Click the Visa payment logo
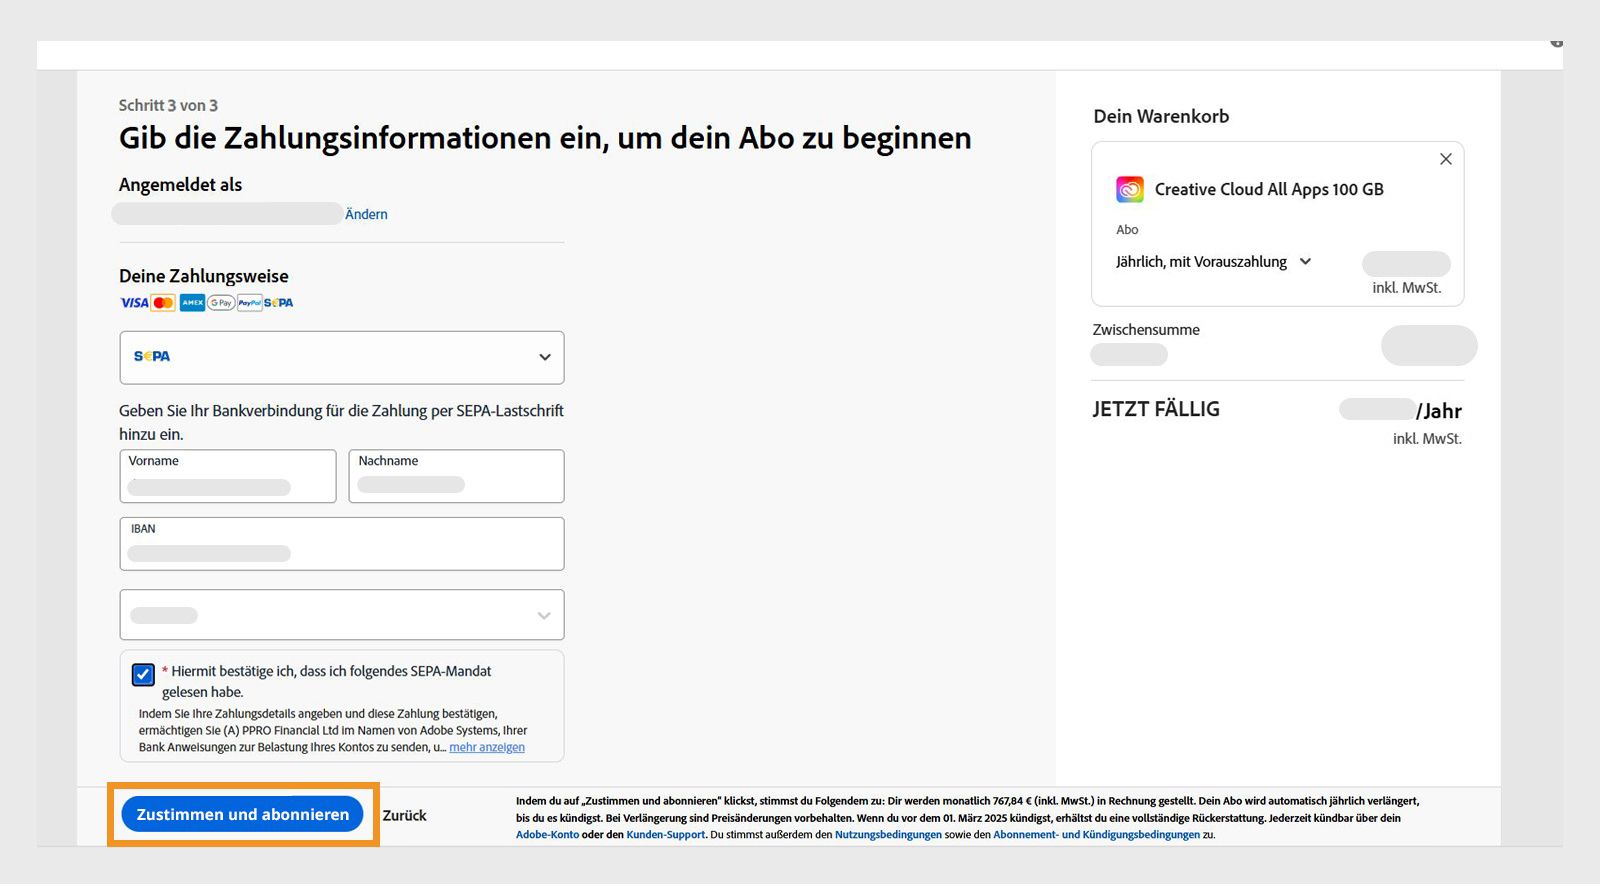The image size is (1600, 884). 134,303
